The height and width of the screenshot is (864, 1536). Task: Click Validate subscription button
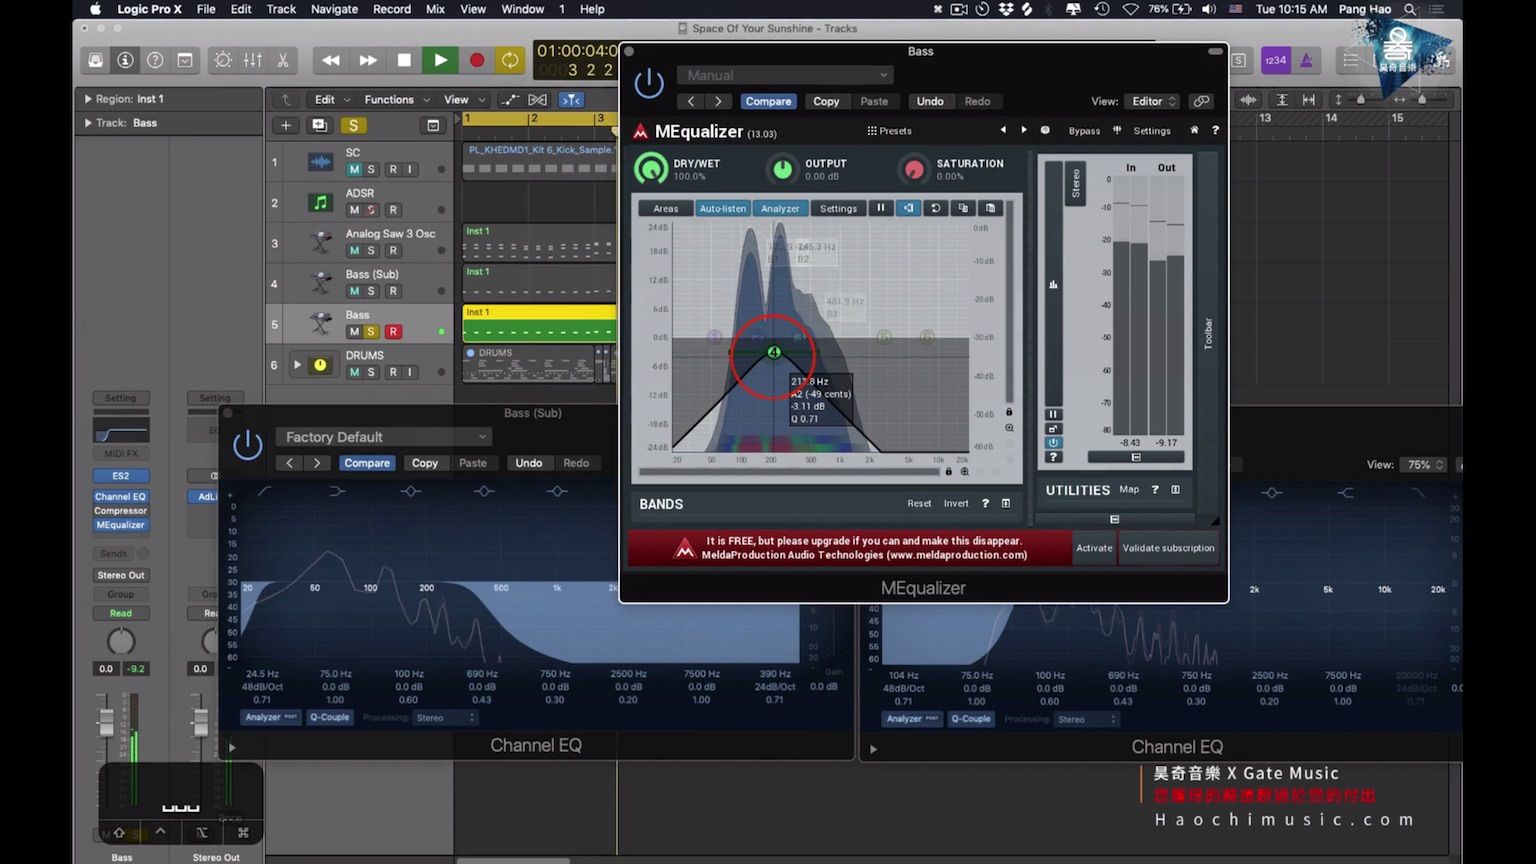[1168, 548]
